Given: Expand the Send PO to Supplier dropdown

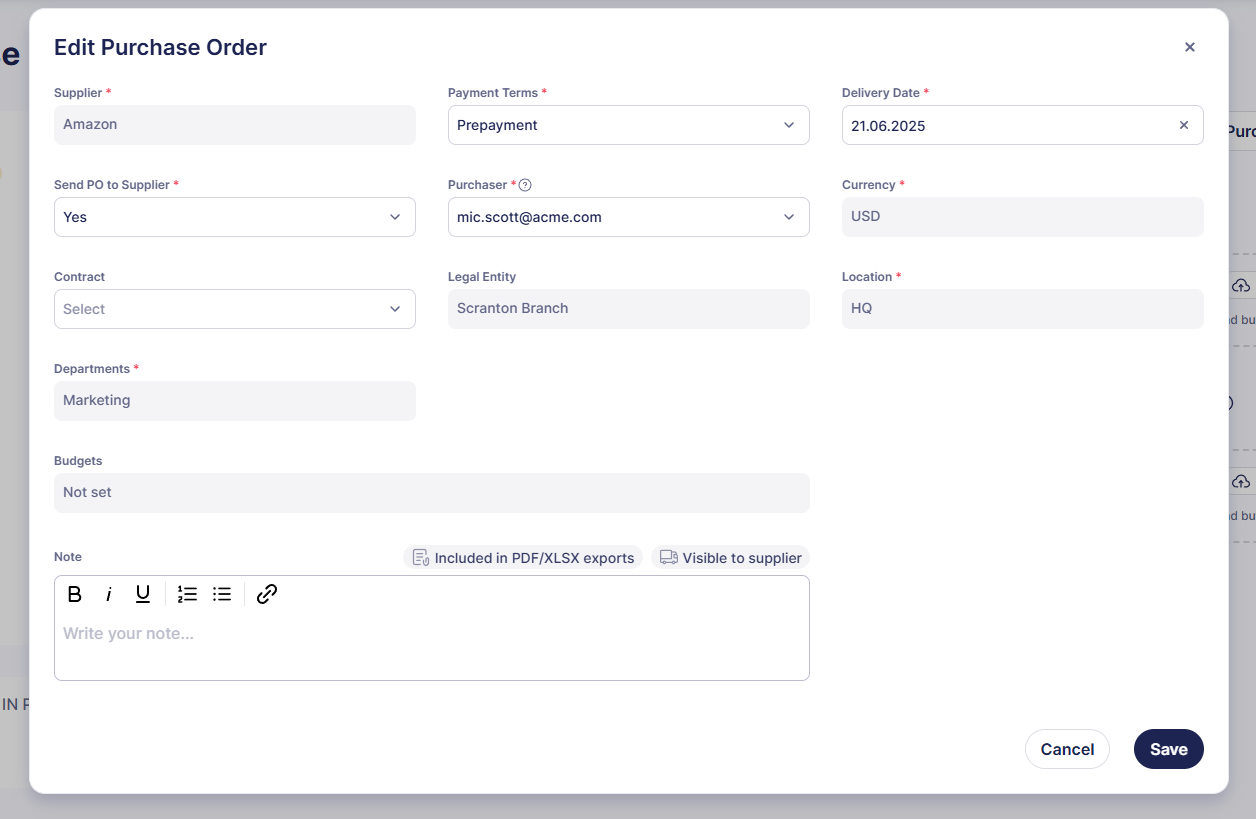Looking at the screenshot, I should click(x=234, y=217).
